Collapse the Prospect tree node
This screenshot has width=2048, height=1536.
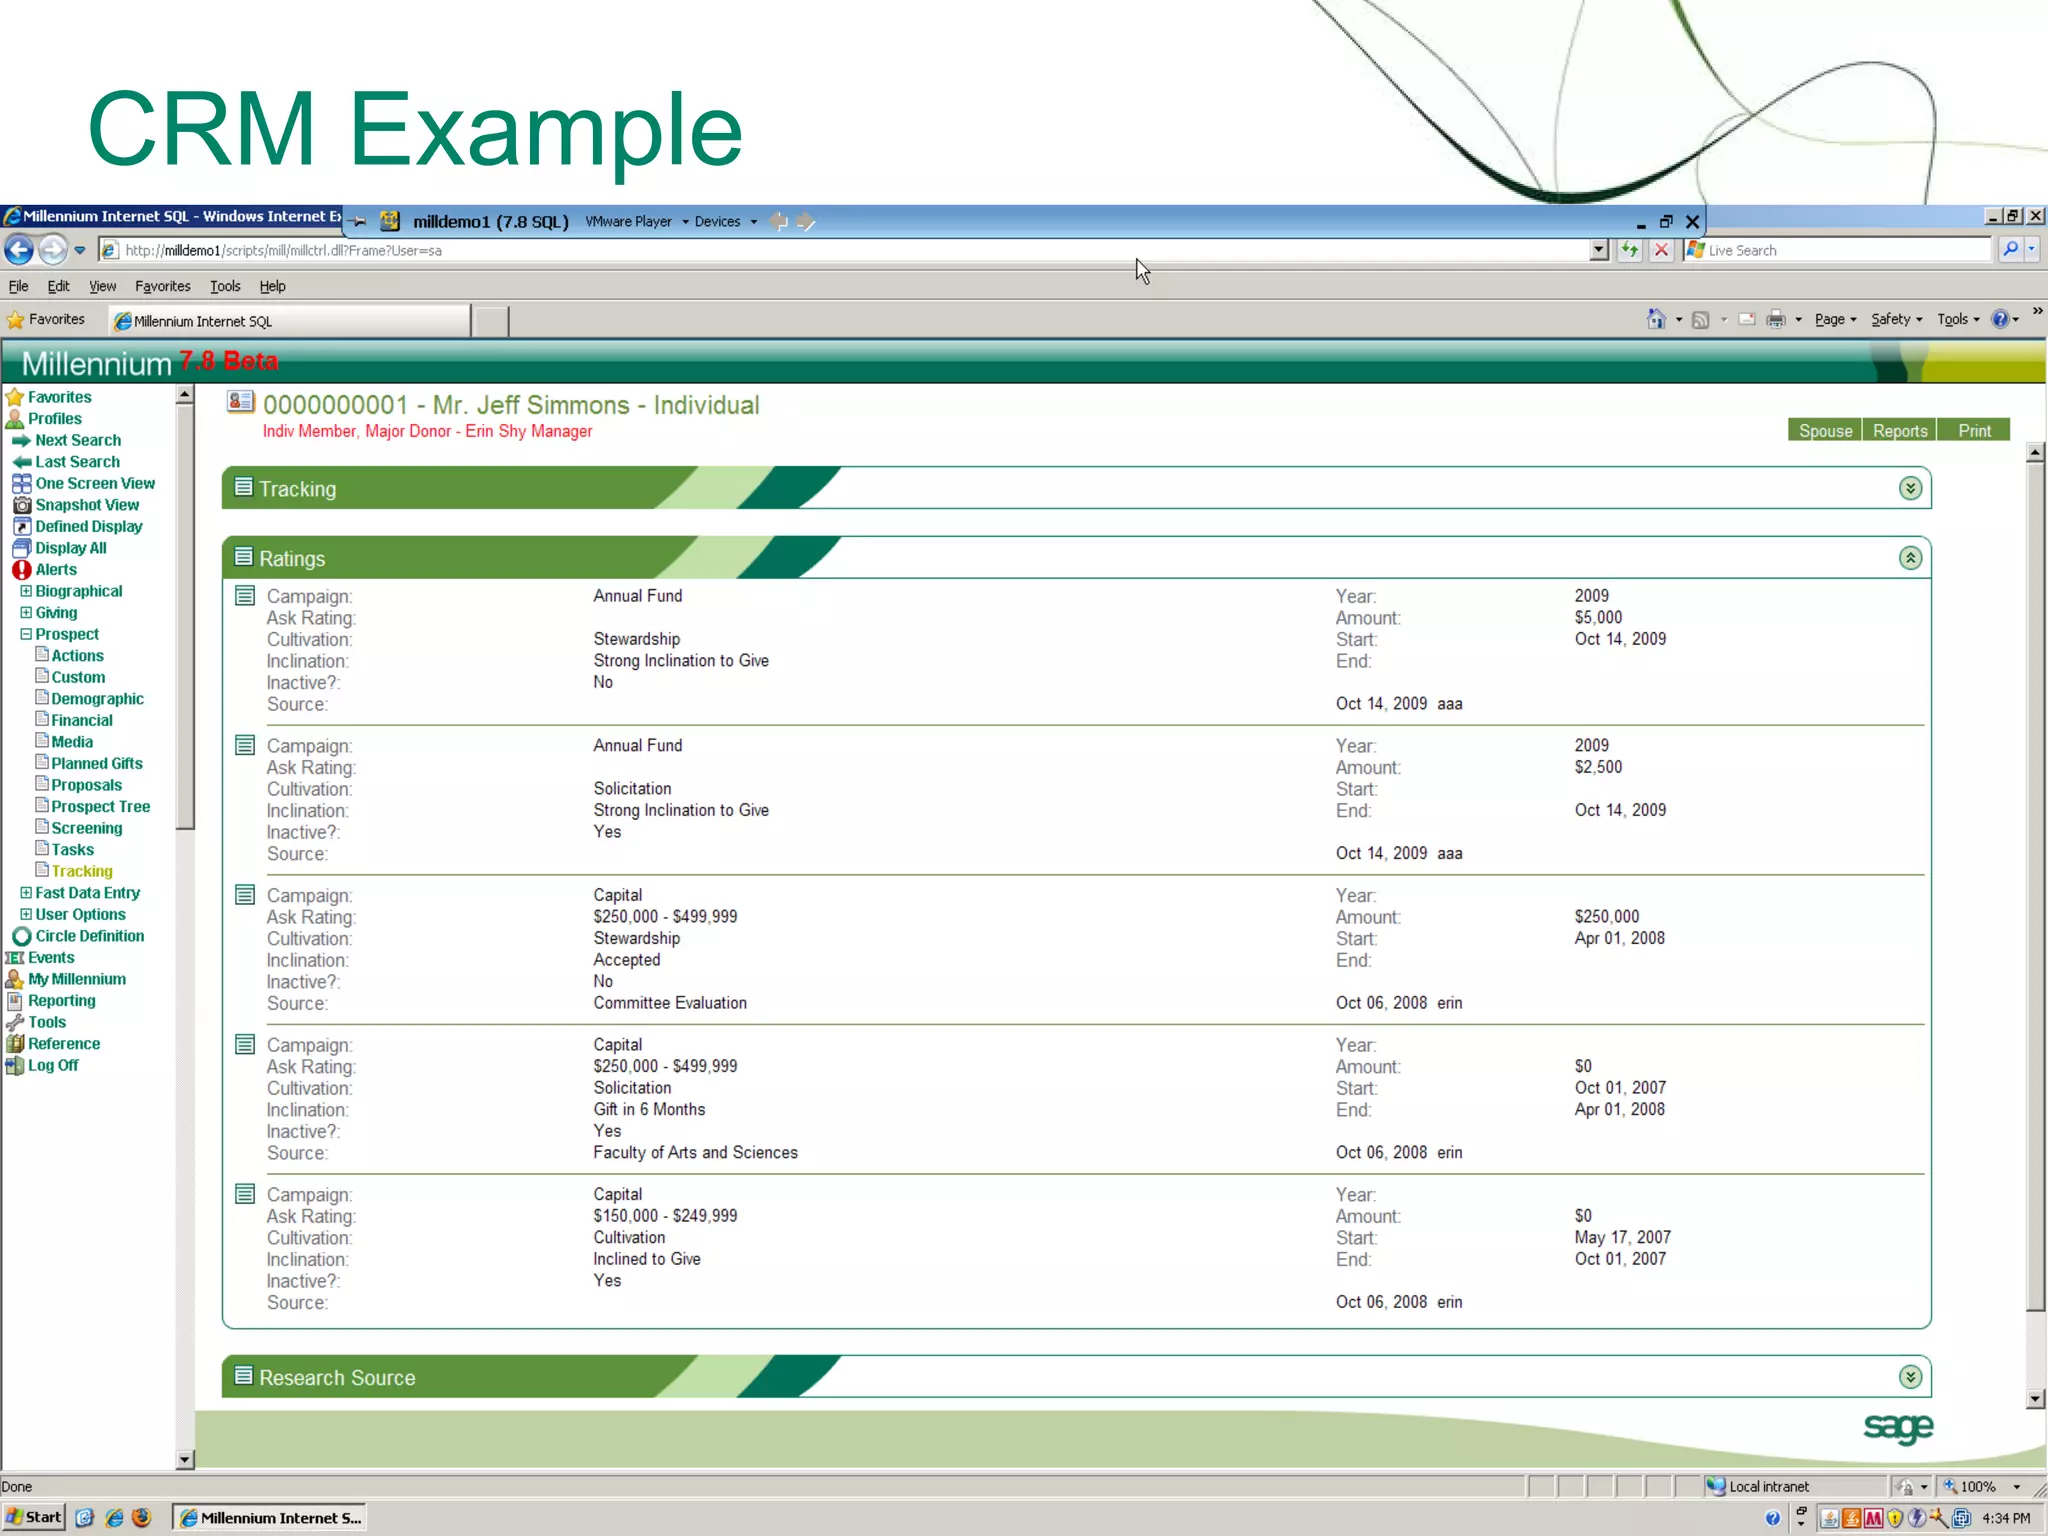tap(26, 634)
